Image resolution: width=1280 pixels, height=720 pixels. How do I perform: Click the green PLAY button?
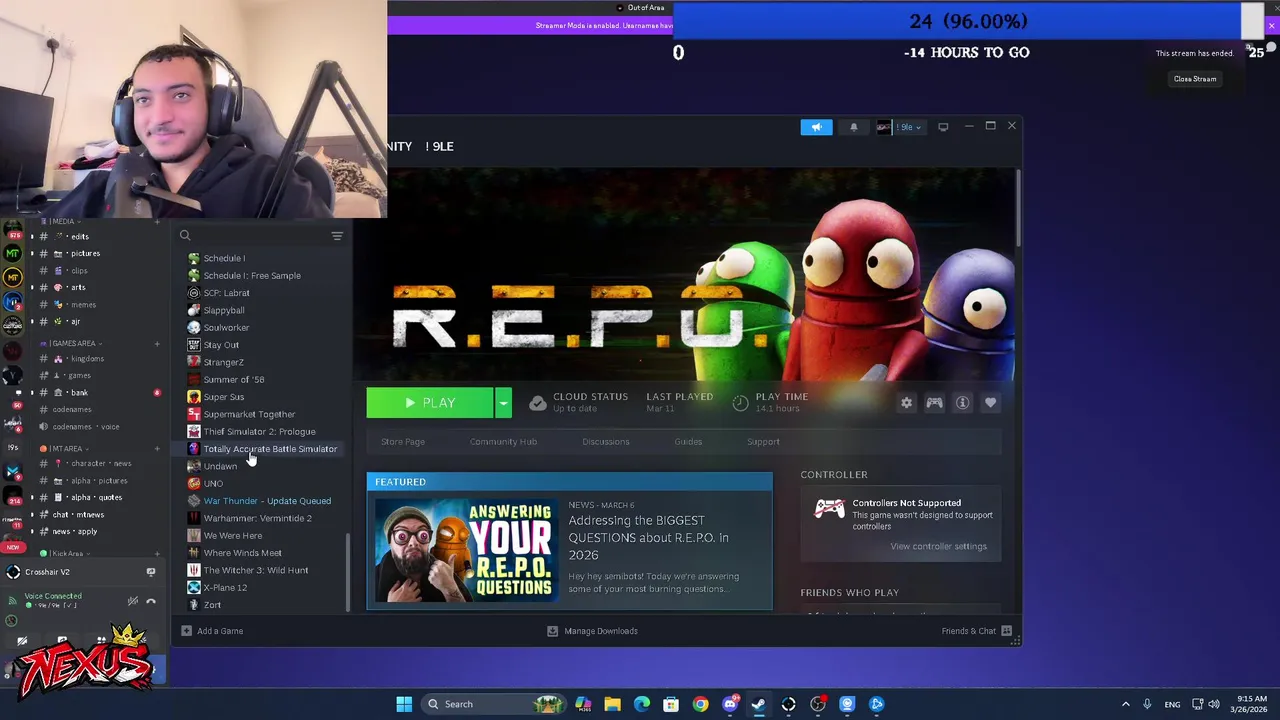(x=430, y=403)
